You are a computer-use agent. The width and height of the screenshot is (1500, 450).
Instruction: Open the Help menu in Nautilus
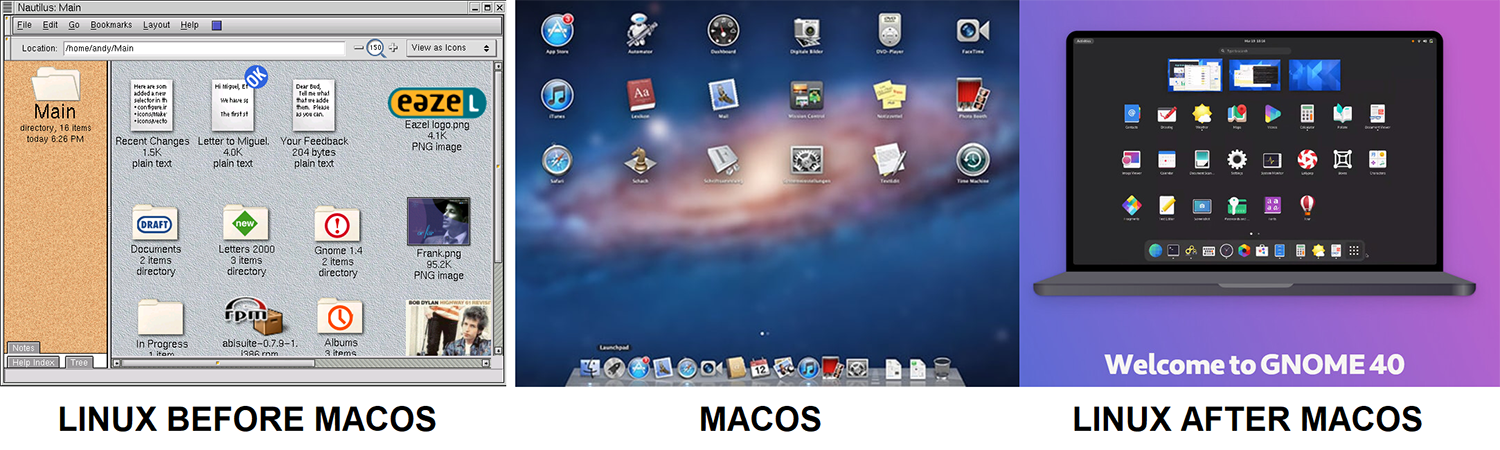[190, 24]
